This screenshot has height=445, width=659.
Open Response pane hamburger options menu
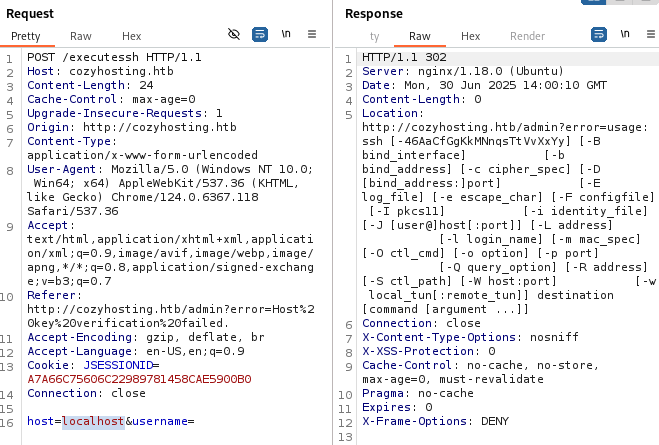[x=651, y=34]
